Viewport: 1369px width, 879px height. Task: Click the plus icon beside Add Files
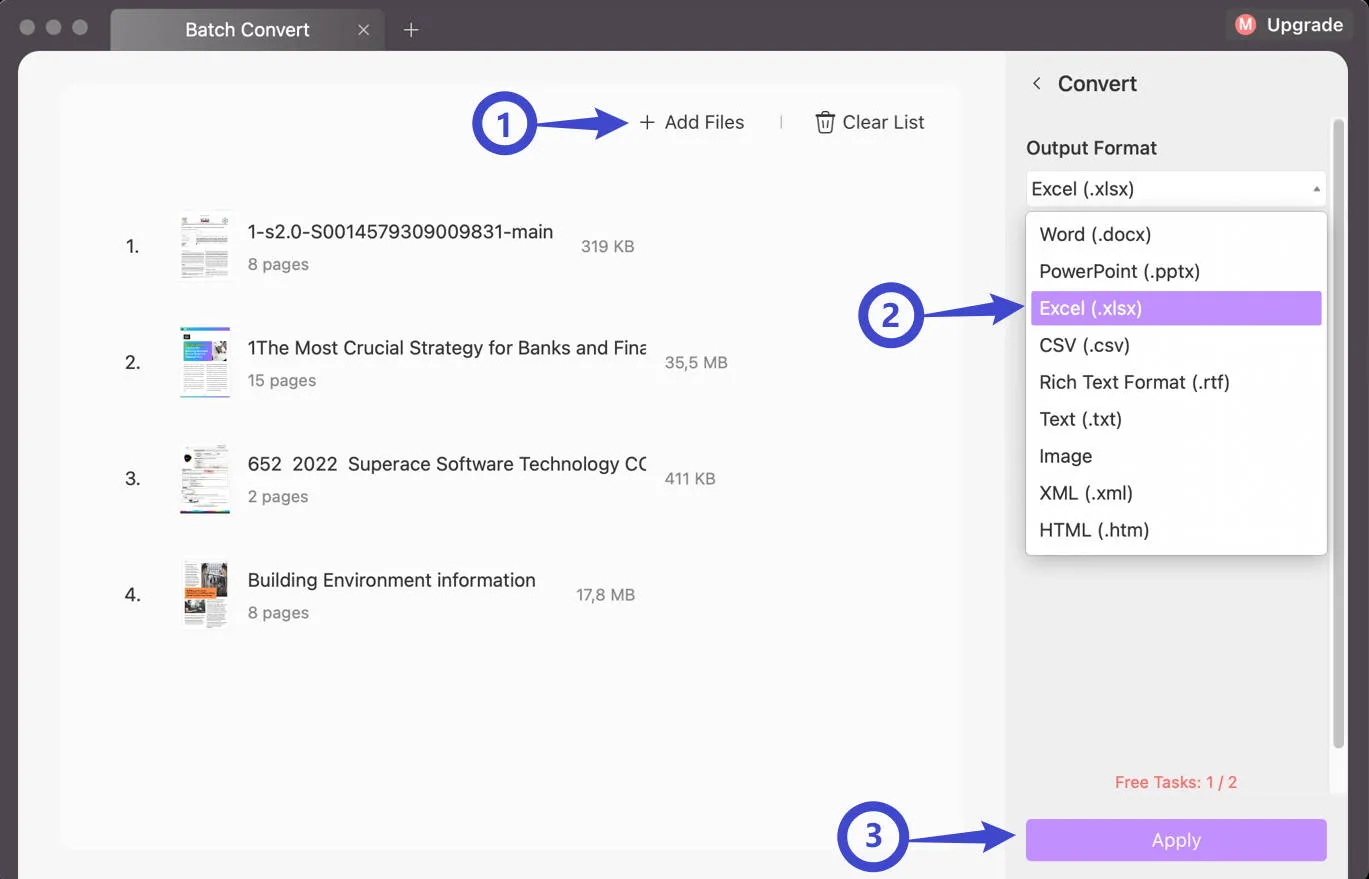(x=647, y=122)
